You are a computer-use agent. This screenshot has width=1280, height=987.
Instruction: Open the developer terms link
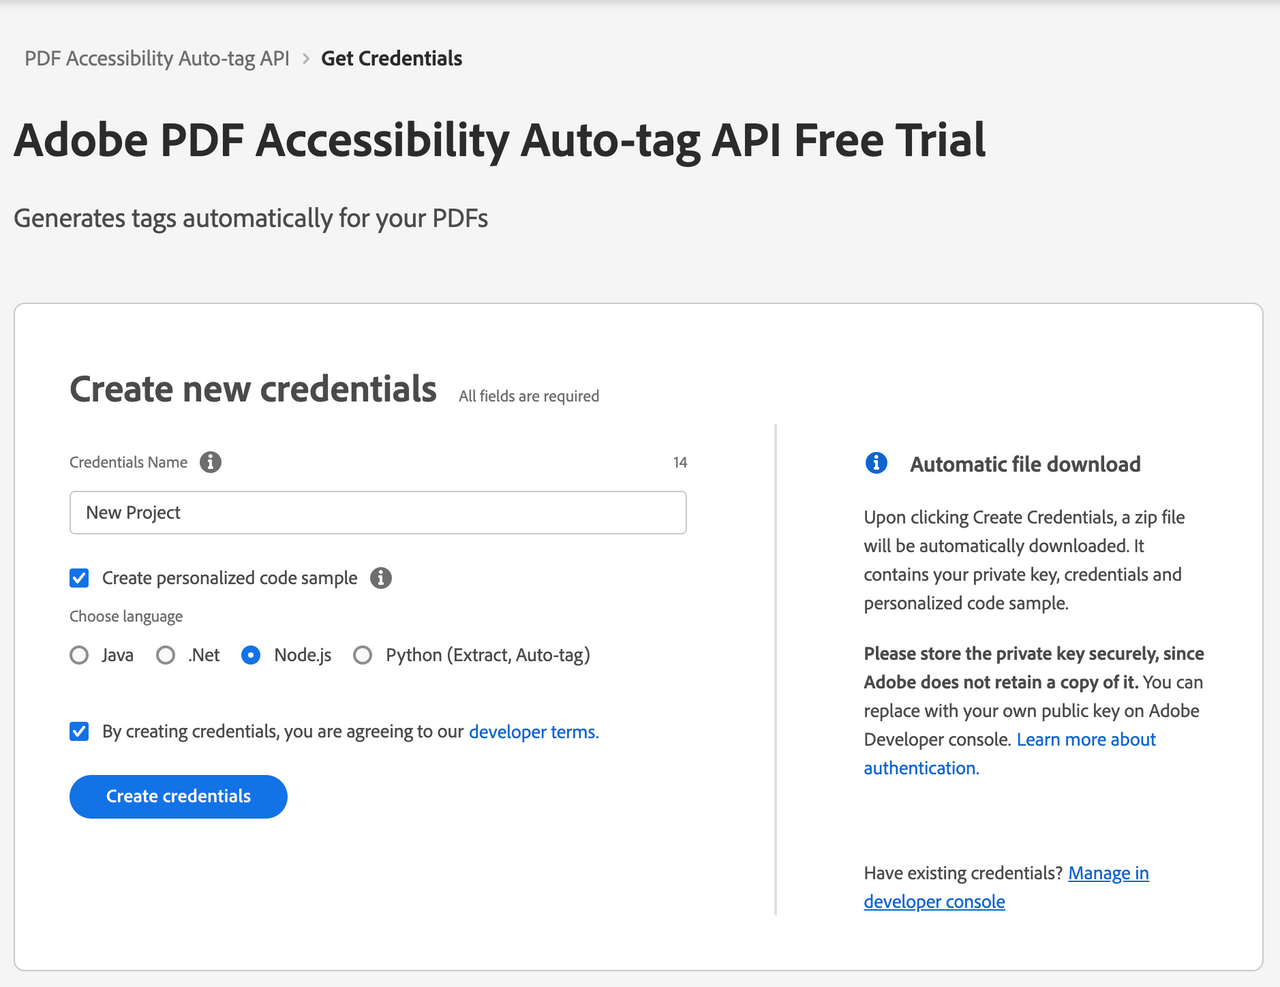tap(534, 732)
